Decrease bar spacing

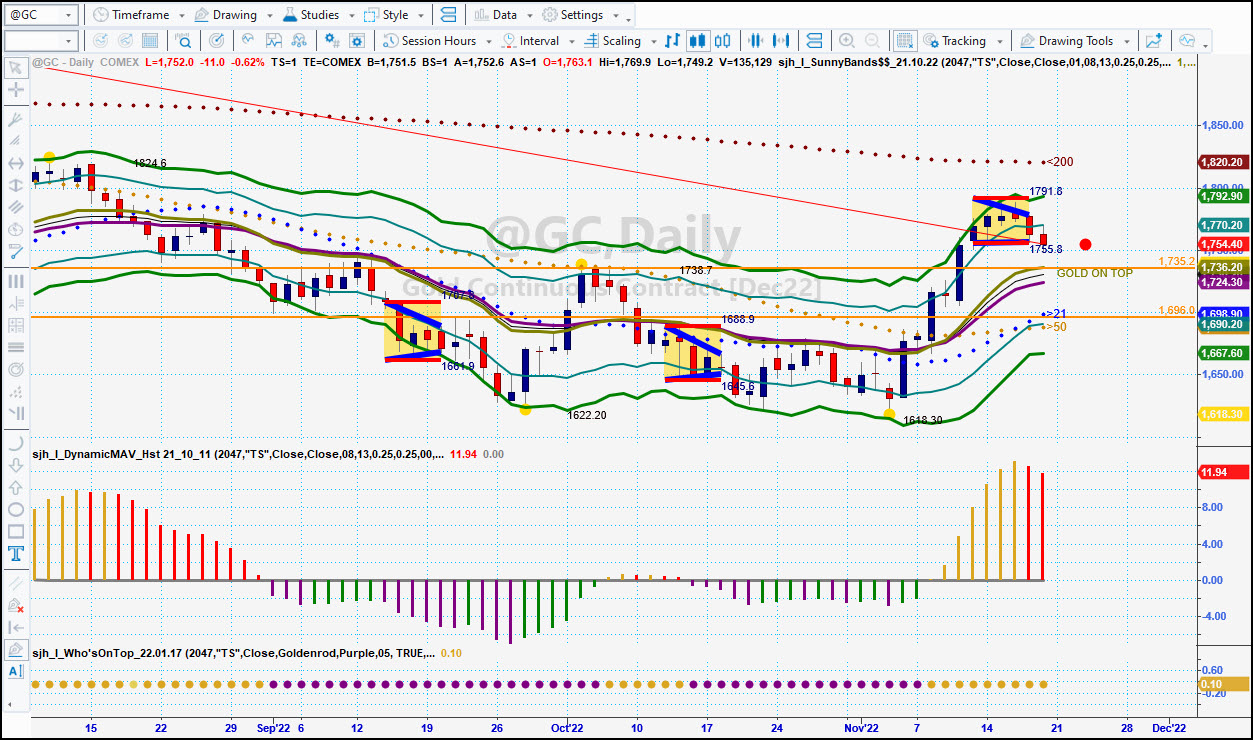[756, 41]
